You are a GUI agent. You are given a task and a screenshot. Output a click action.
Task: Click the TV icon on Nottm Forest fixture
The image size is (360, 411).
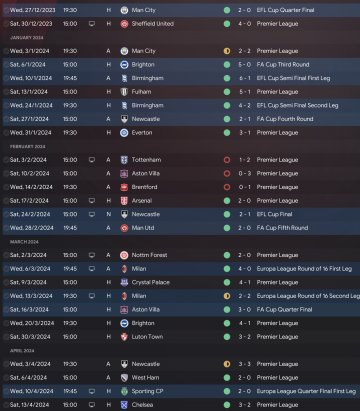click(x=92, y=255)
